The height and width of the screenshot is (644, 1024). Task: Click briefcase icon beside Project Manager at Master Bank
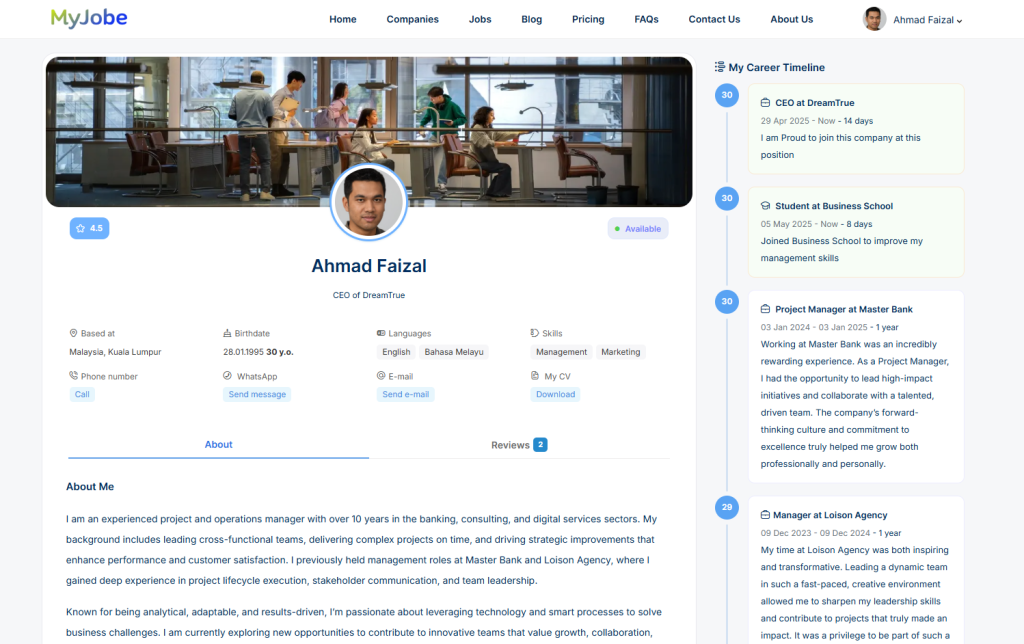click(765, 309)
